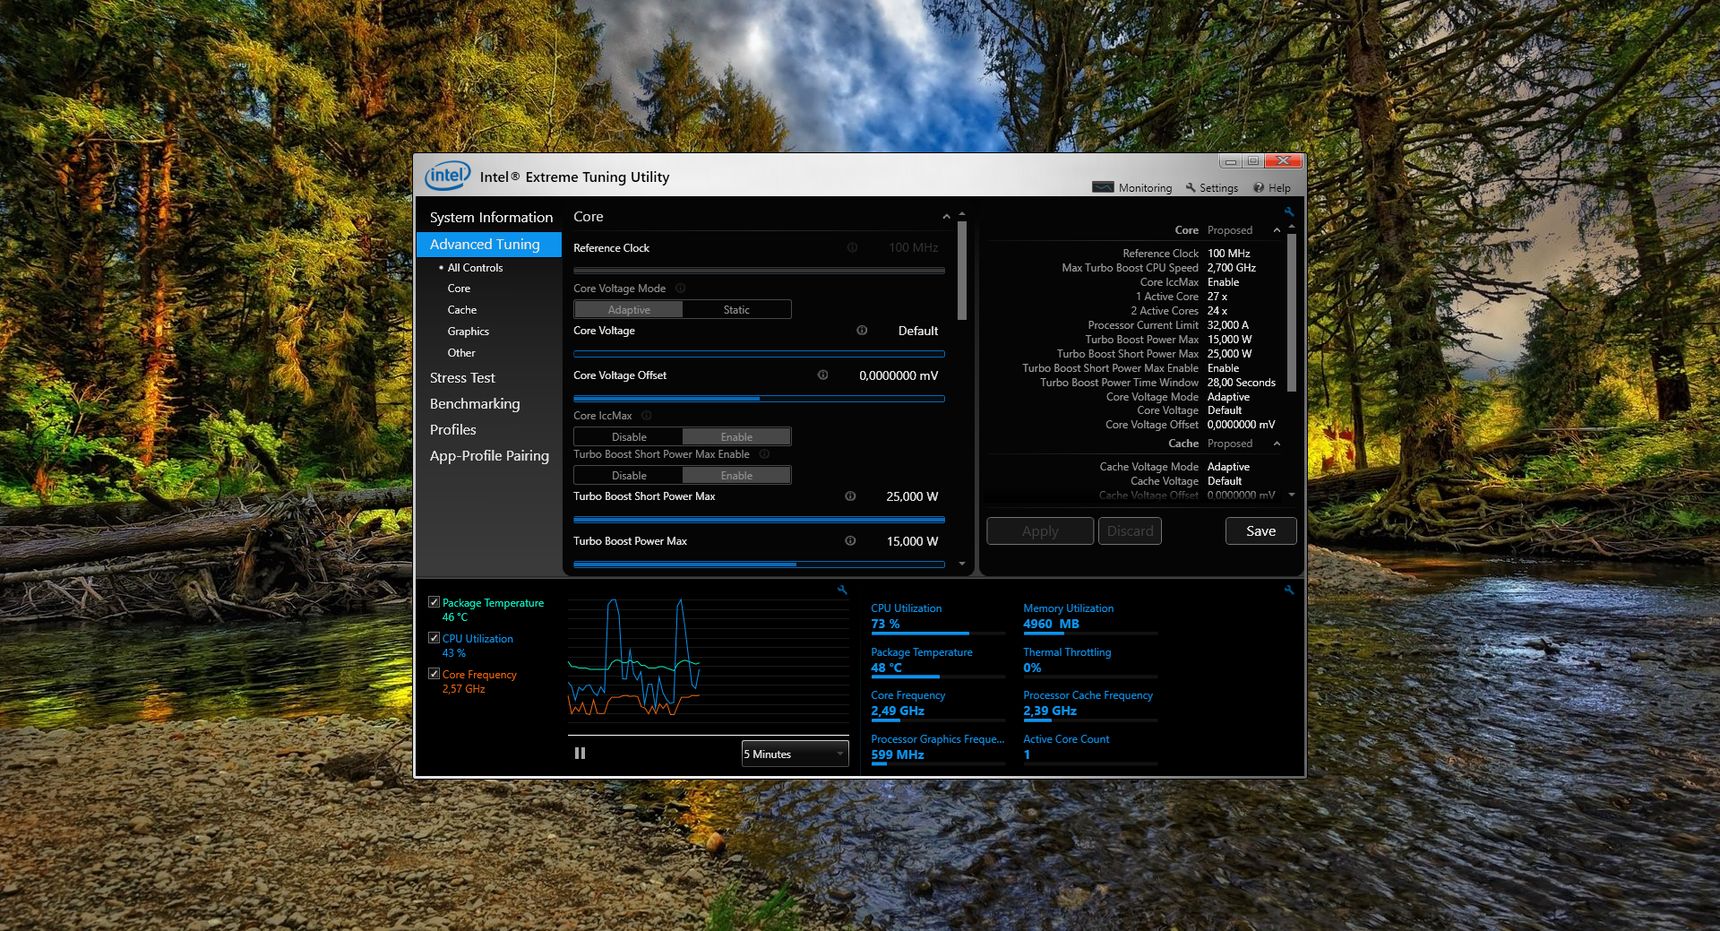The height and width of the screenshot is (931, 1720).
Task: Click the Monitoring link label
Action: (x=1145, y=188)
